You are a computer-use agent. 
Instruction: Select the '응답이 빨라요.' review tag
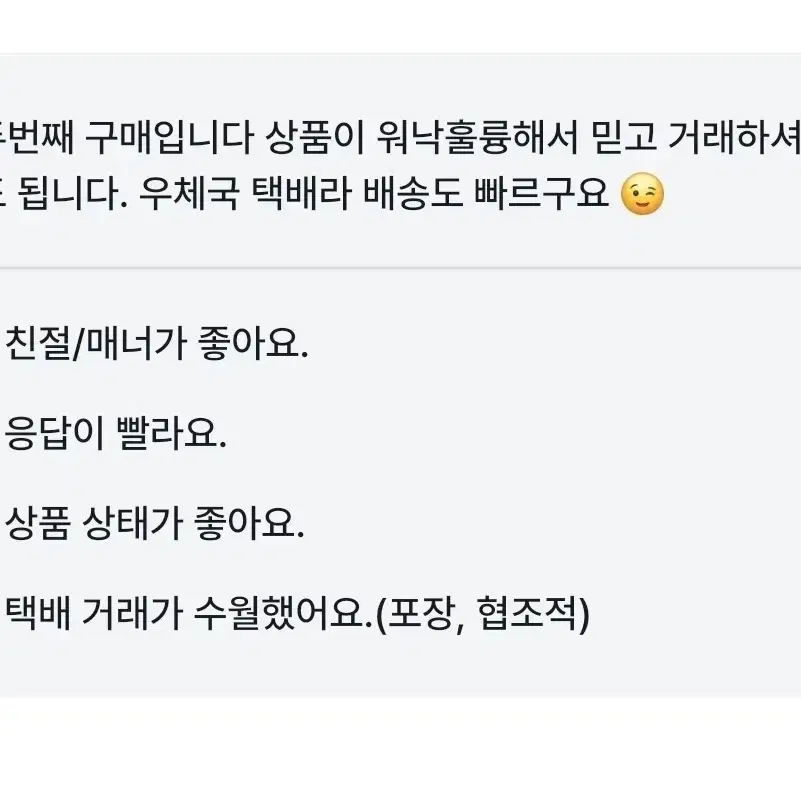[x=115, y=433]
